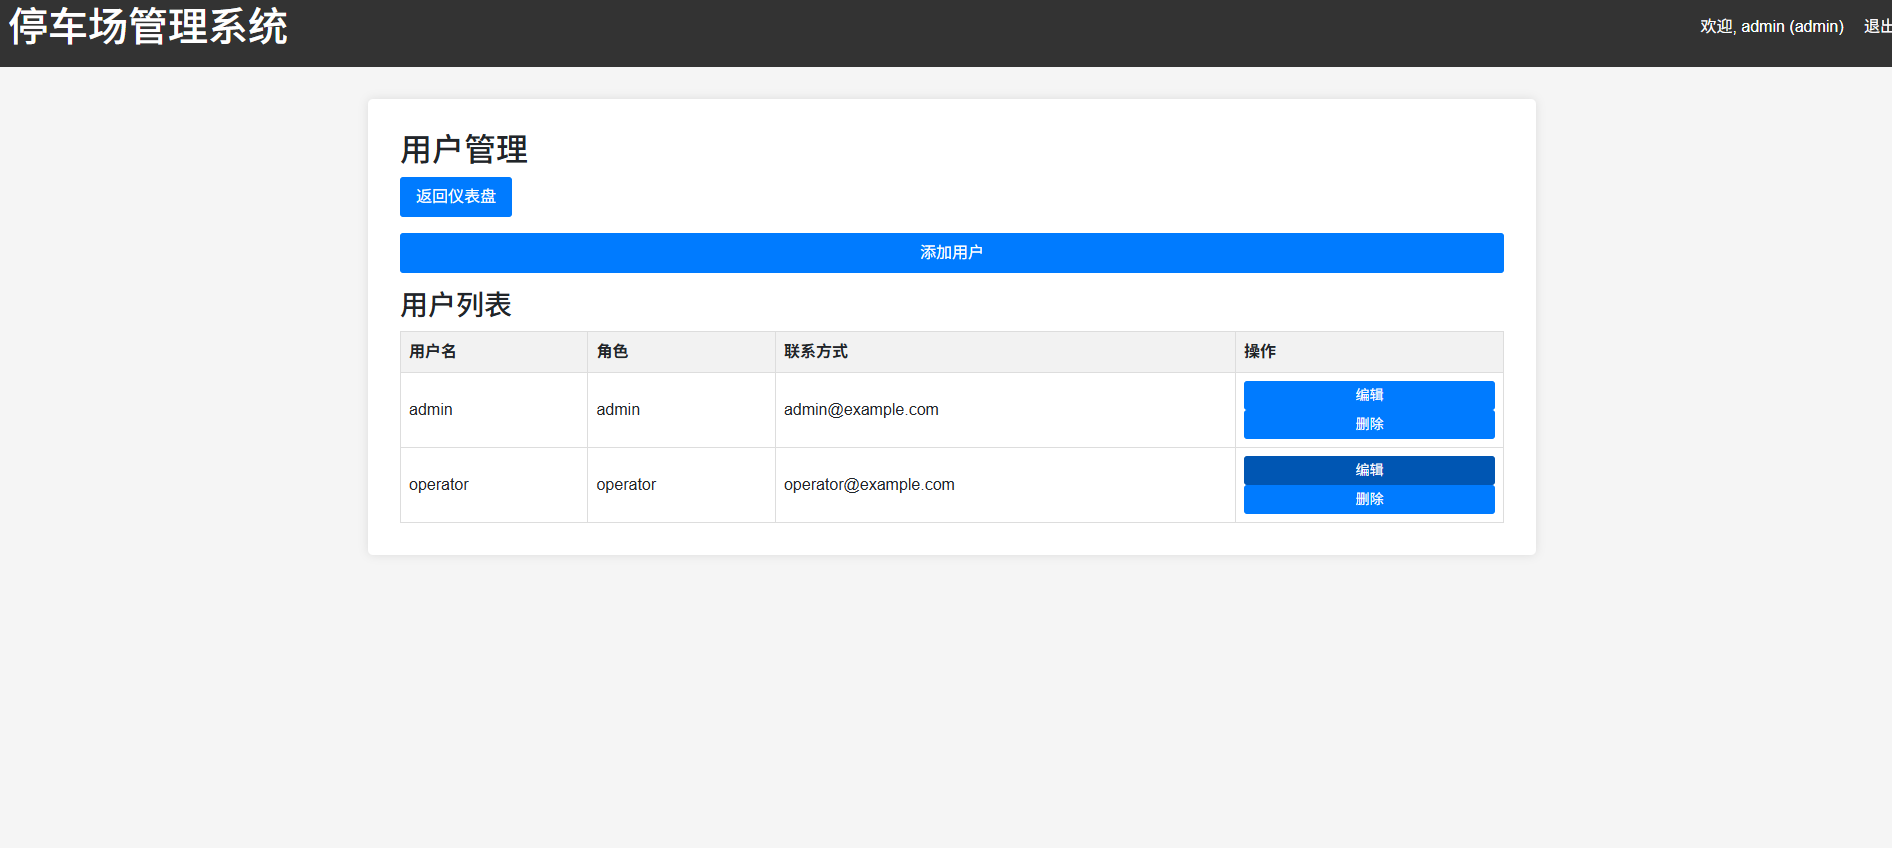The image size is (1892, 848).
Task: Click the 用户管理 page heading
Action: [x=464, y=150]
